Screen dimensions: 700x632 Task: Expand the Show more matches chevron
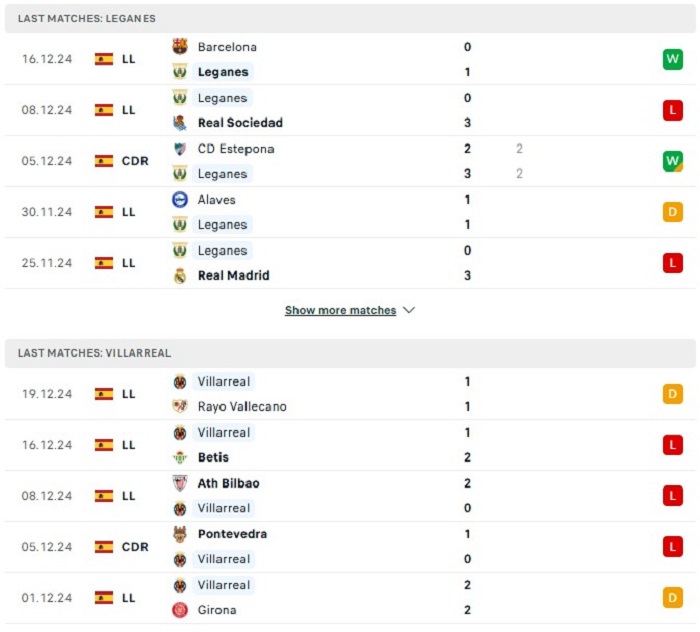tap(409, 310)
